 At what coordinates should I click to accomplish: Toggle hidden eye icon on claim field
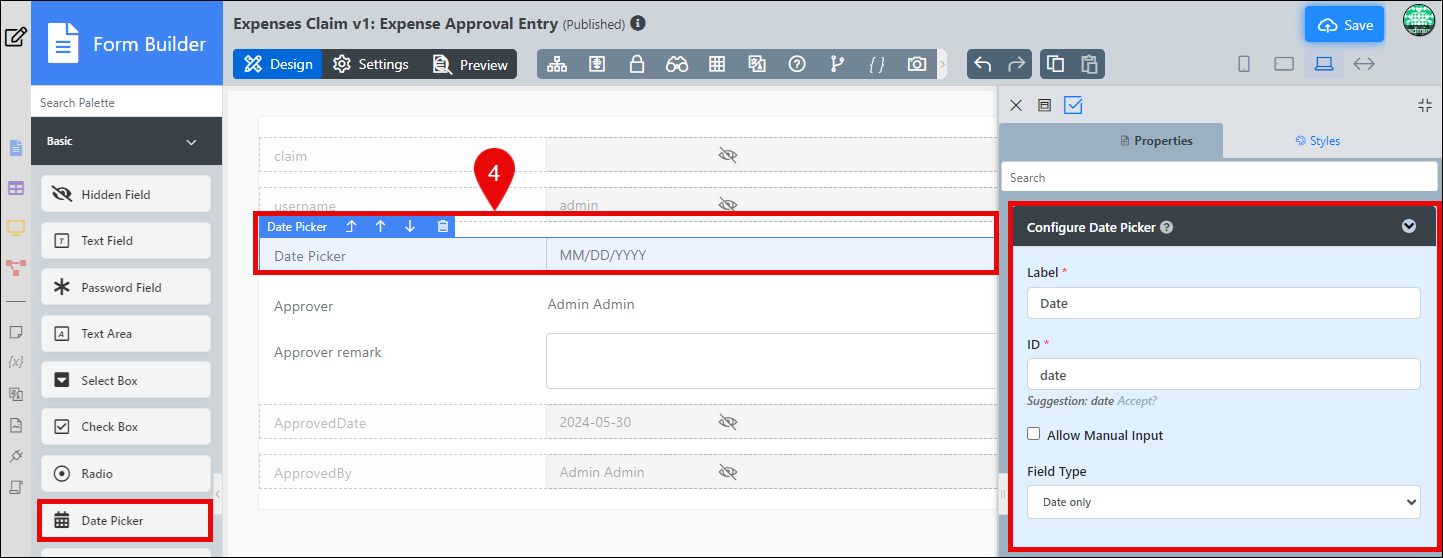click(x=728, y=155)
